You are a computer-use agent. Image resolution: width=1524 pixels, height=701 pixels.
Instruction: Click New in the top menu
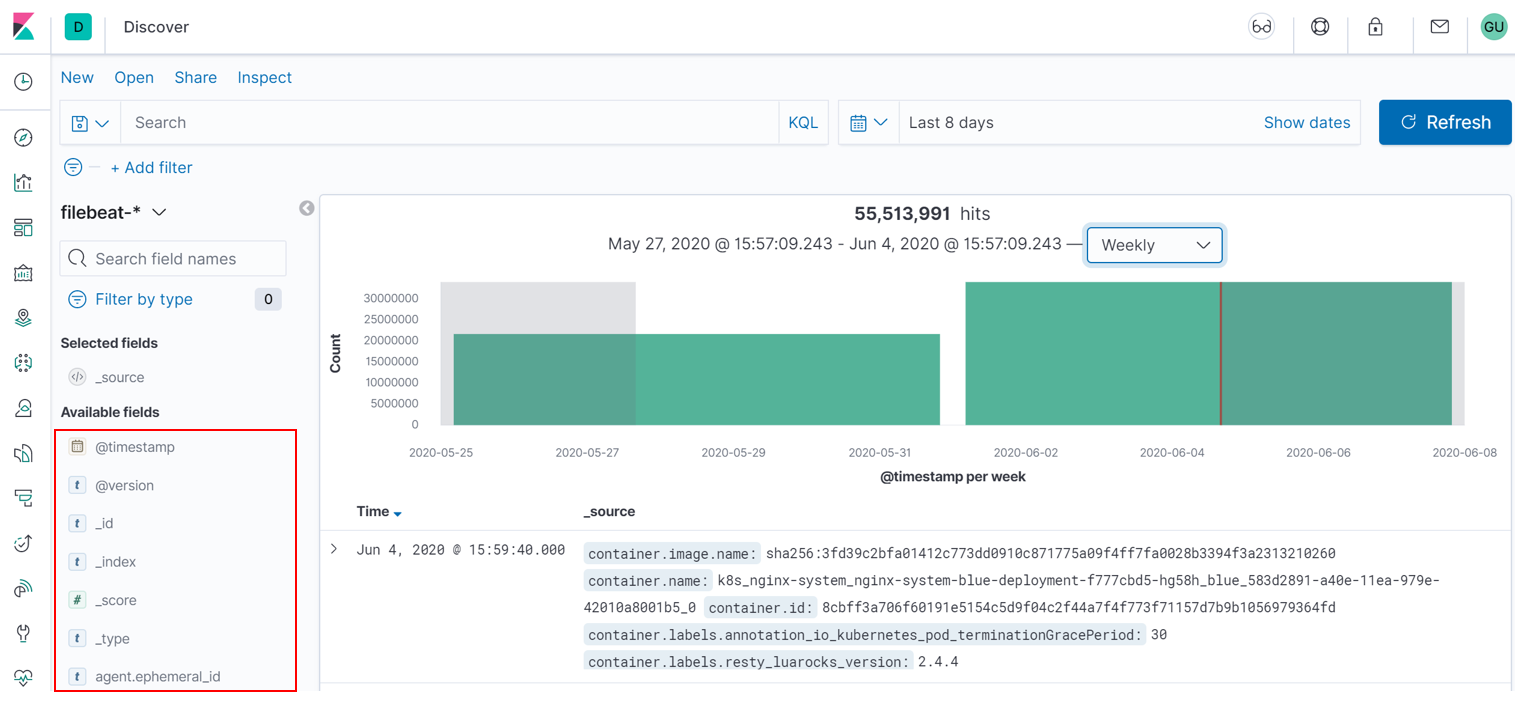[x=77, y=77]
